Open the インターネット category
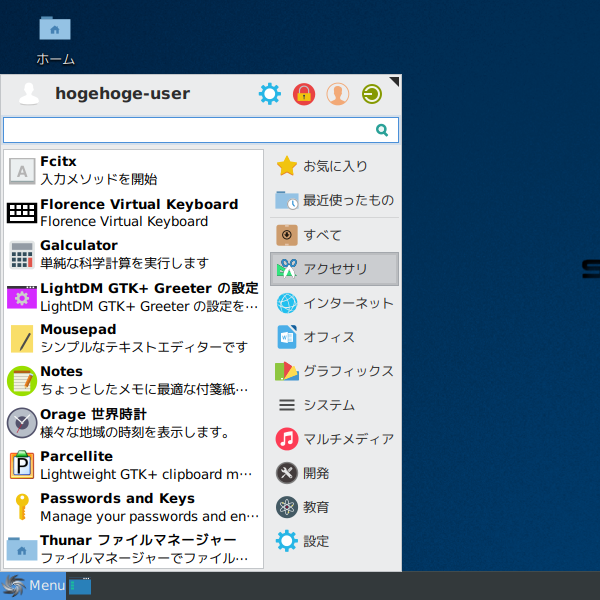This screenshot has height=600, width=600. pos(334,303)
